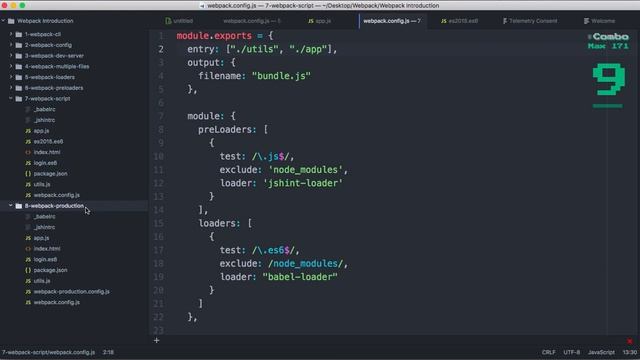Click HTML icon of index.html under 8-webpack-production
The height and width of the screenshot is (360, 640).
(x=28, y=249)
